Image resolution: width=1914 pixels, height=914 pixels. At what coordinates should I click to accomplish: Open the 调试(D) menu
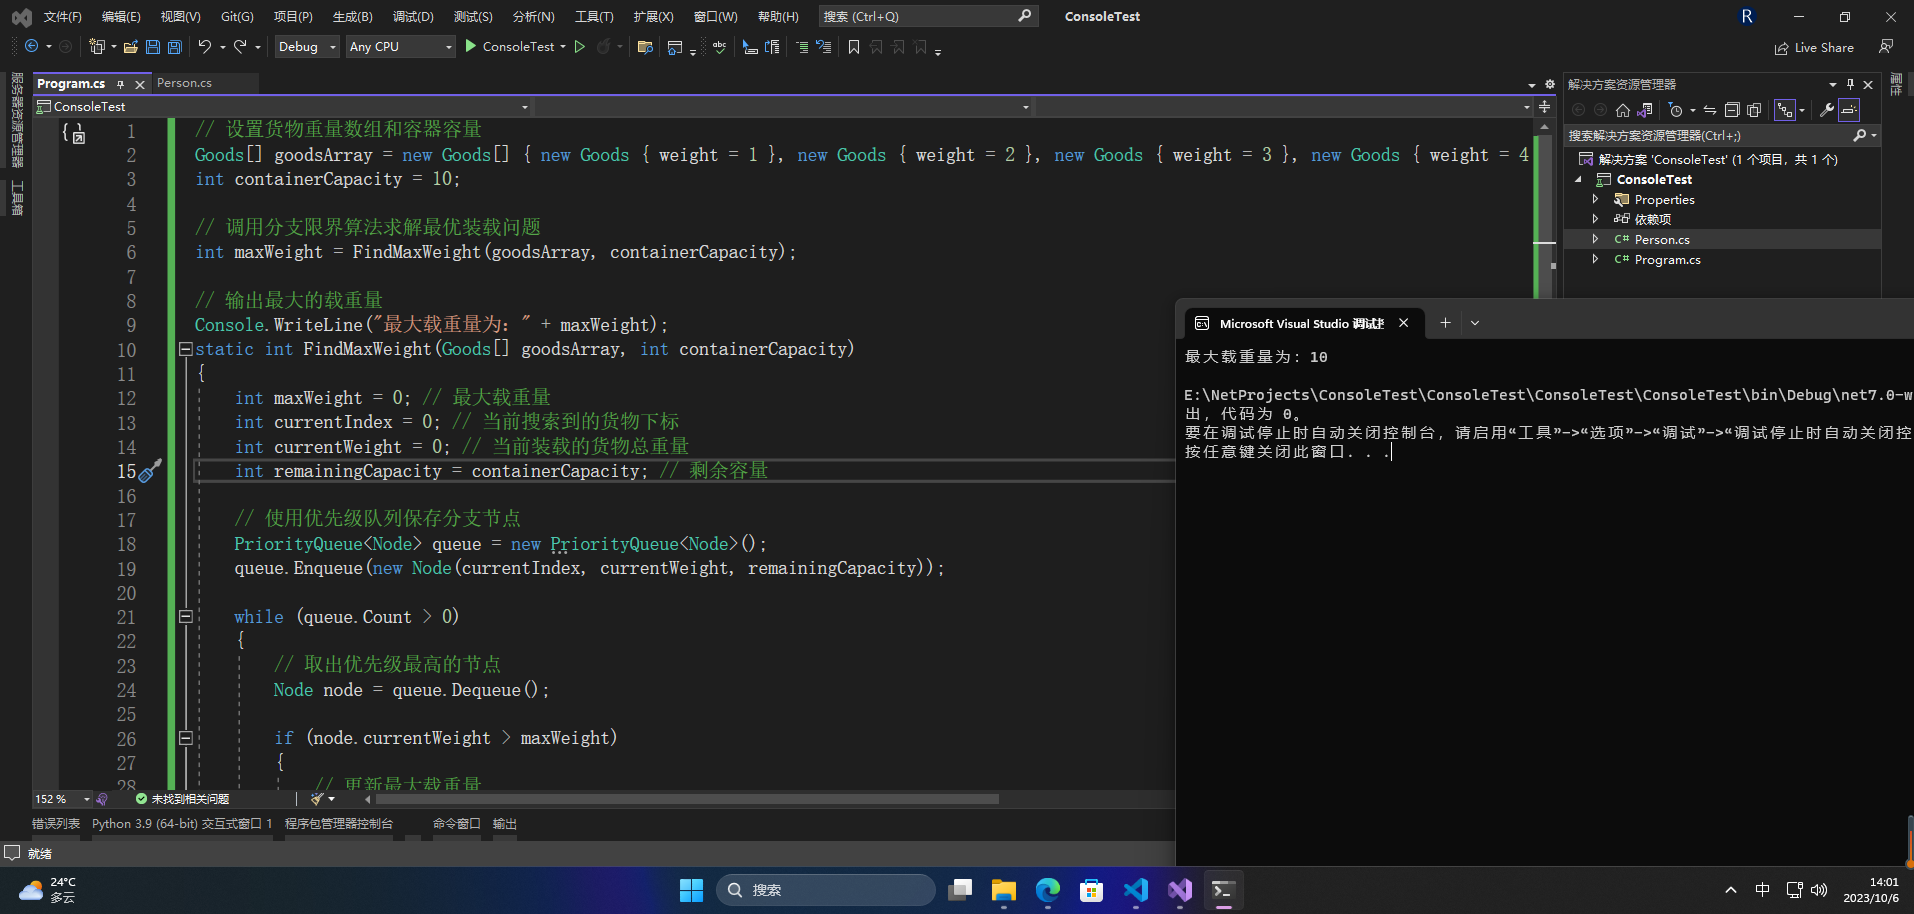tap(413, 17)
